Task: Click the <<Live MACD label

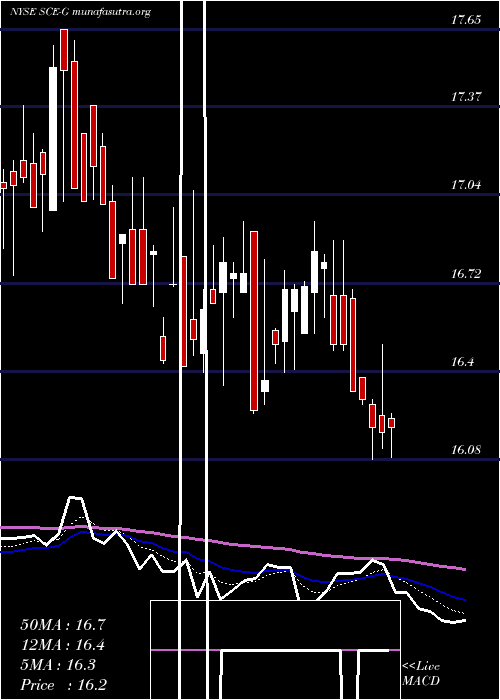Action: (x=421, y=674)
